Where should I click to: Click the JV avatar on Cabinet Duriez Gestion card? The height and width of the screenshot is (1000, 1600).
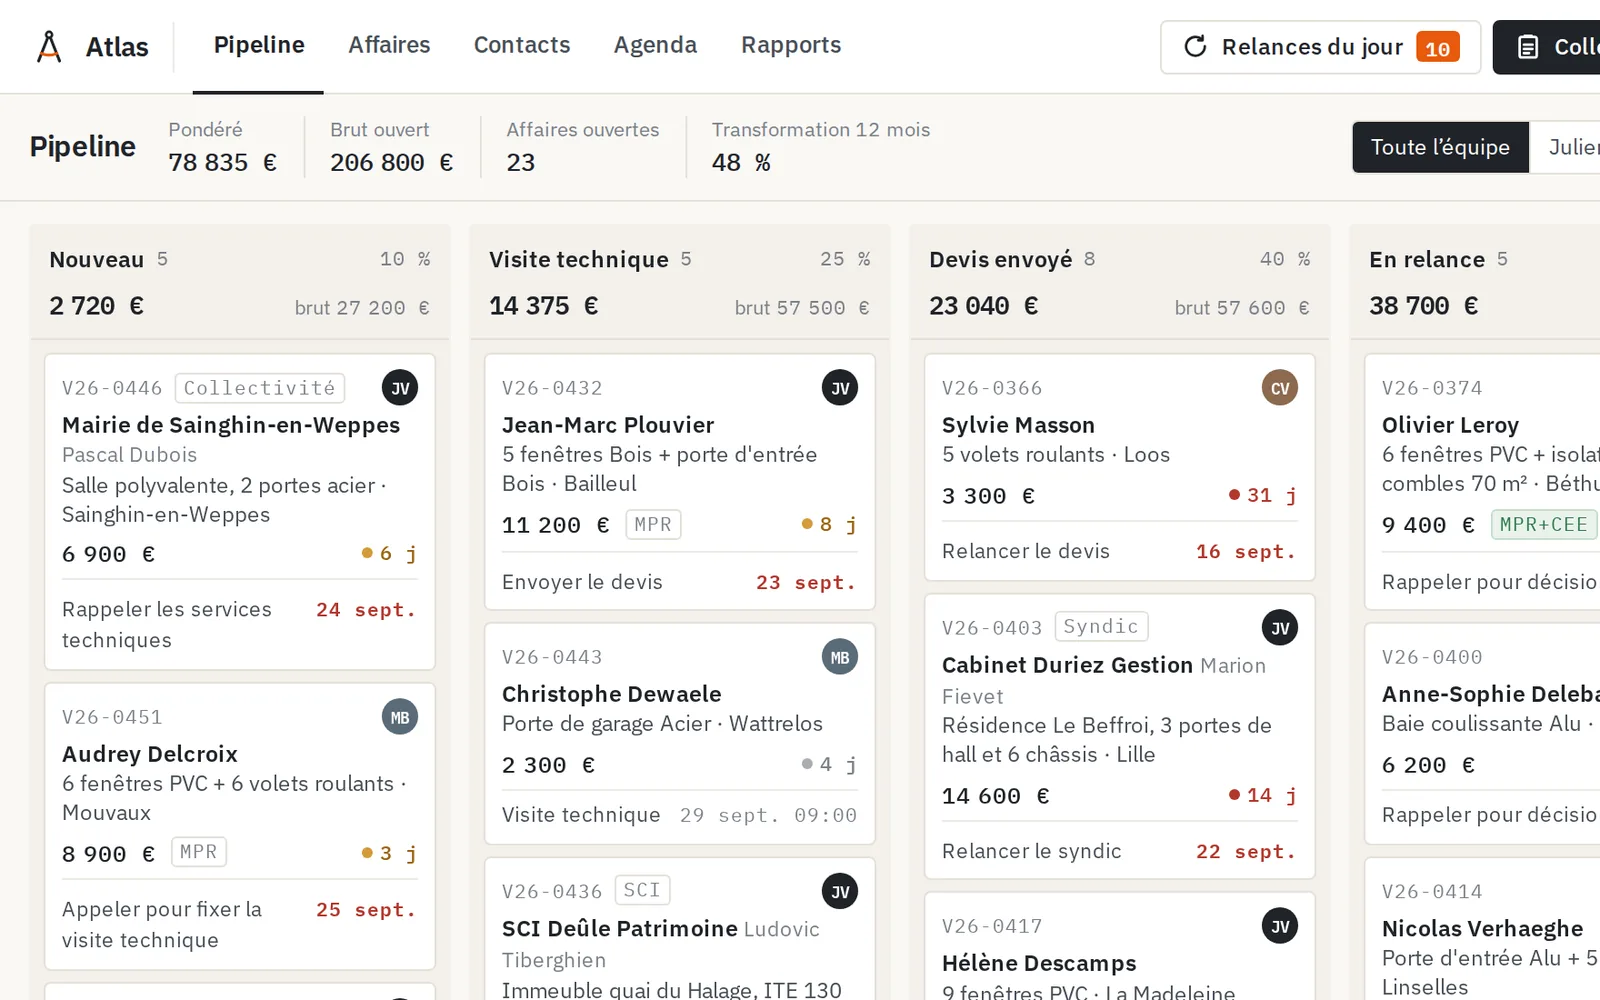pyautogui.click(x=1280, y=628)
